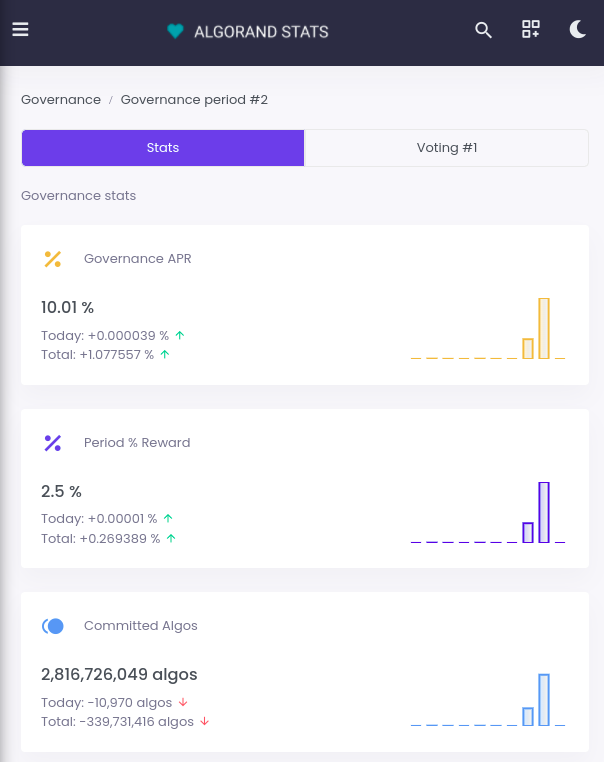Click the red arrow beside -10,970 algos
604x762 pixels.
183,702
